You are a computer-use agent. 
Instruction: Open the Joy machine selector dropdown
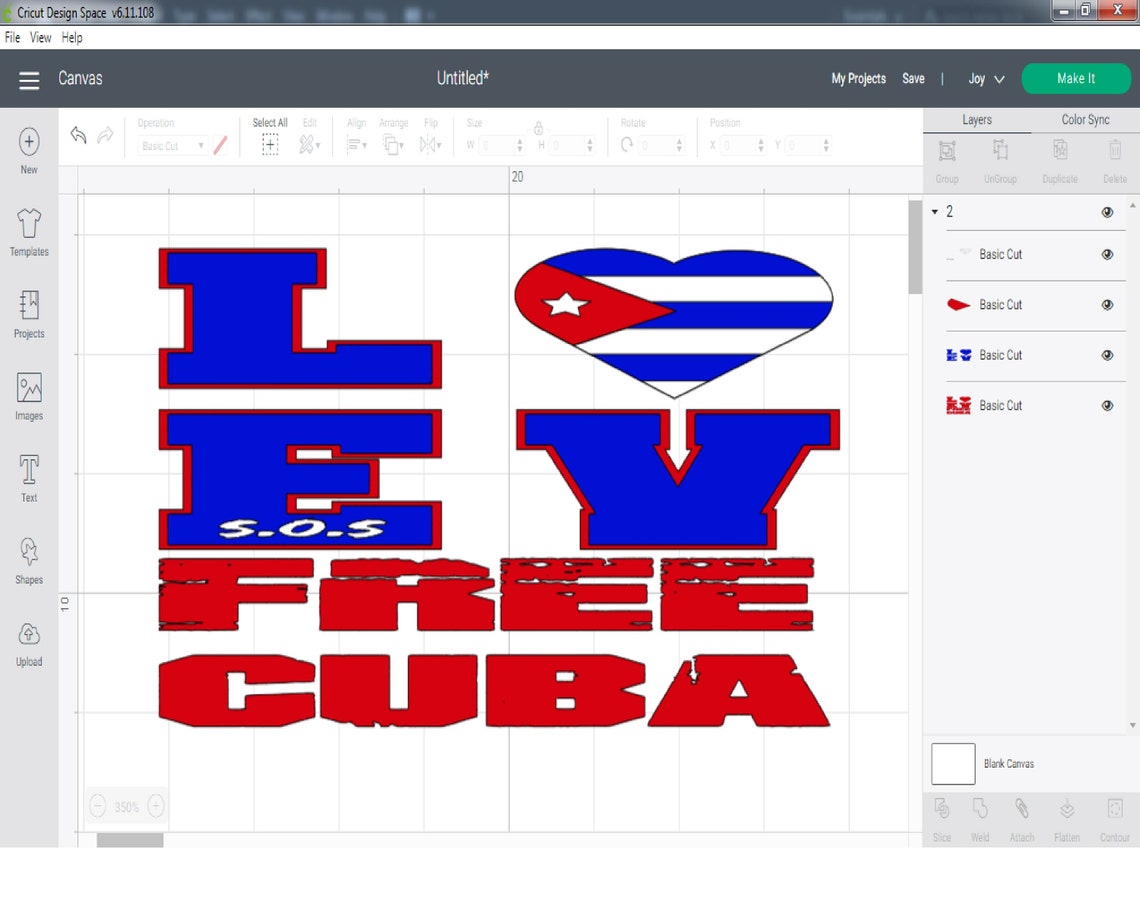(x=985, y=78)
